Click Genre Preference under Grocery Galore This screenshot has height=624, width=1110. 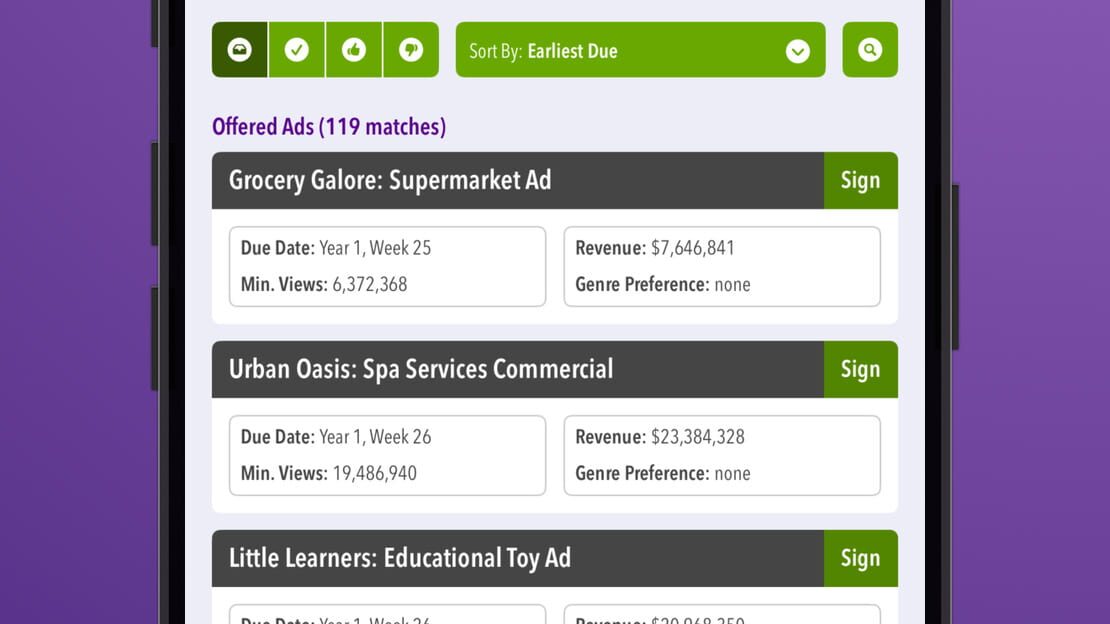point(663,285)
